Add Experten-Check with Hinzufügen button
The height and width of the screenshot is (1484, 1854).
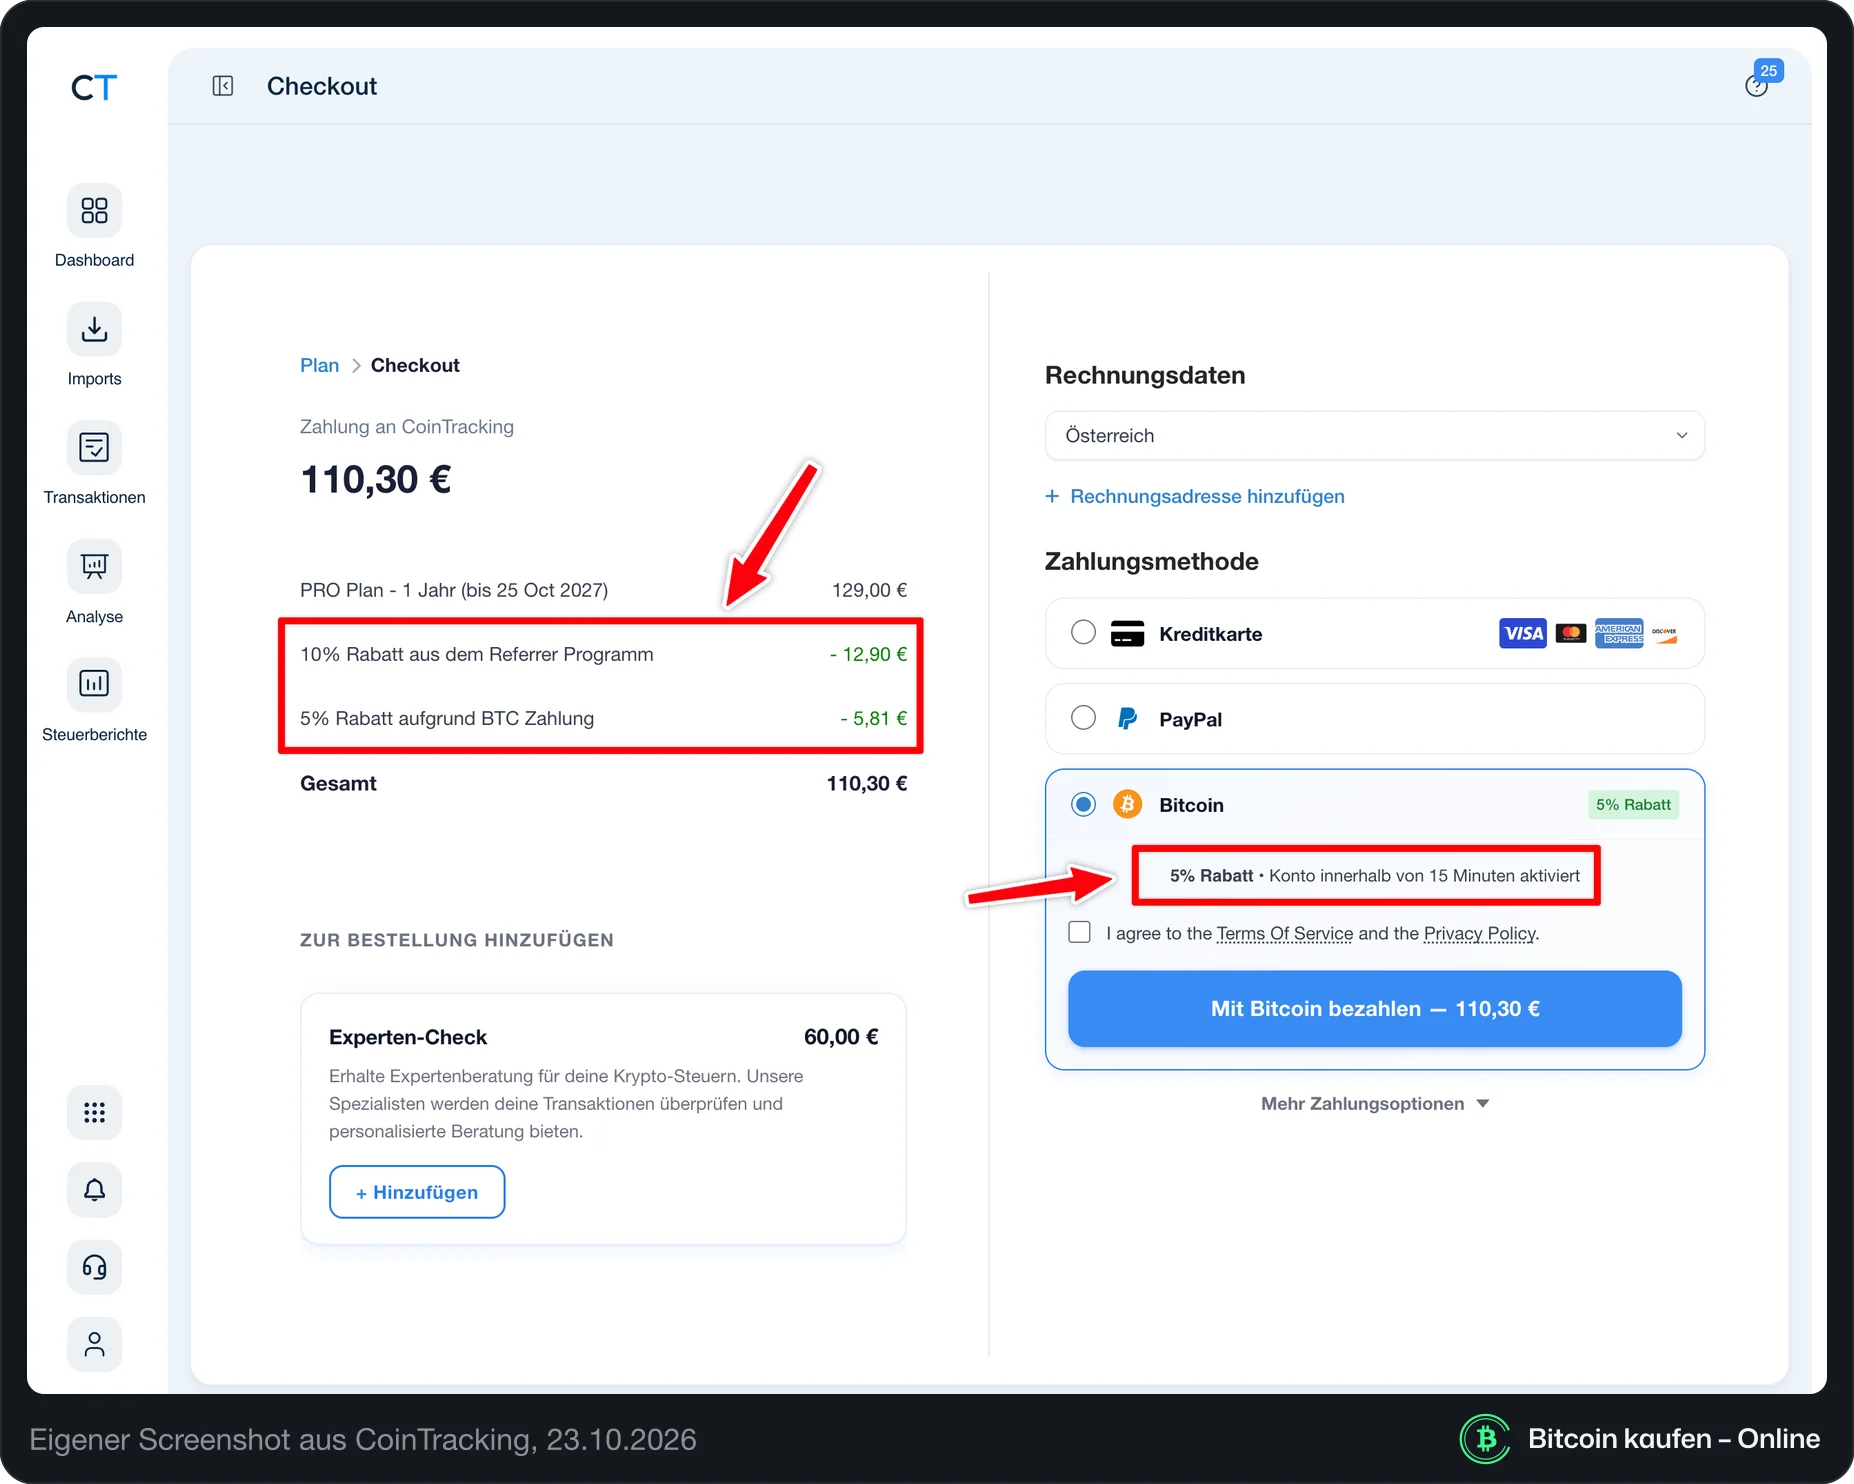click(x=417, y=1191)
